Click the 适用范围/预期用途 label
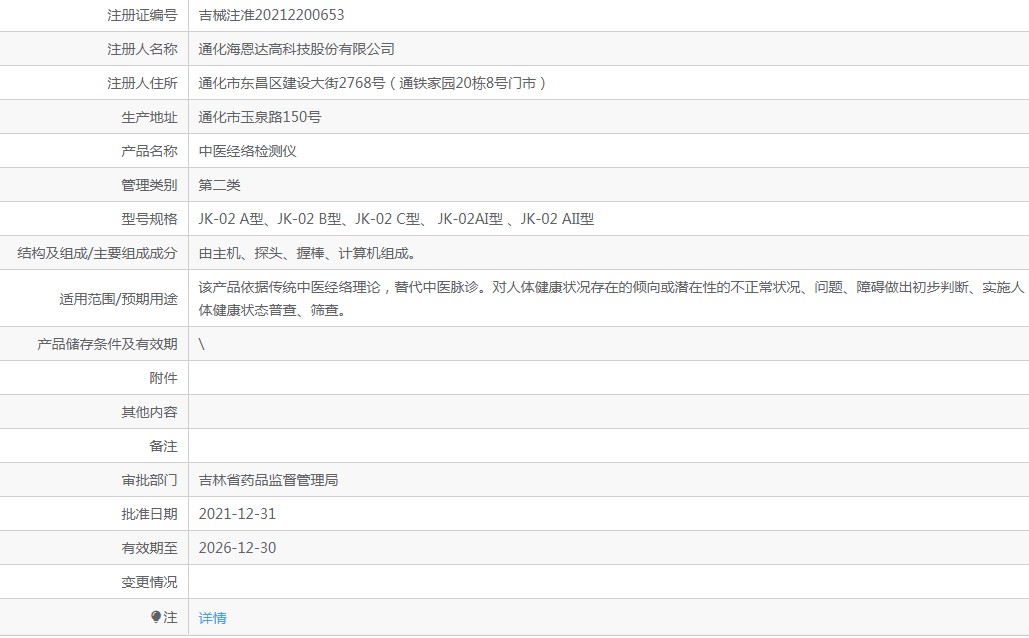 click(x=118, y=299)
